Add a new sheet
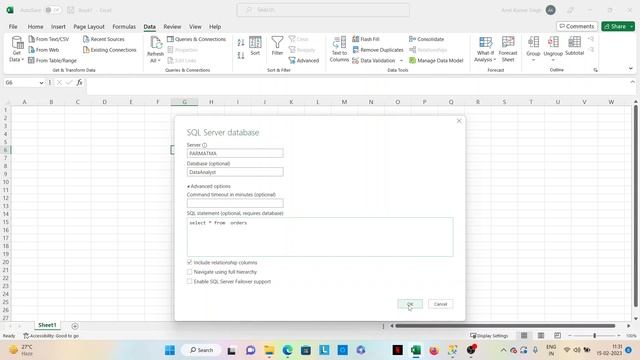640x360 pixels. 75,326
